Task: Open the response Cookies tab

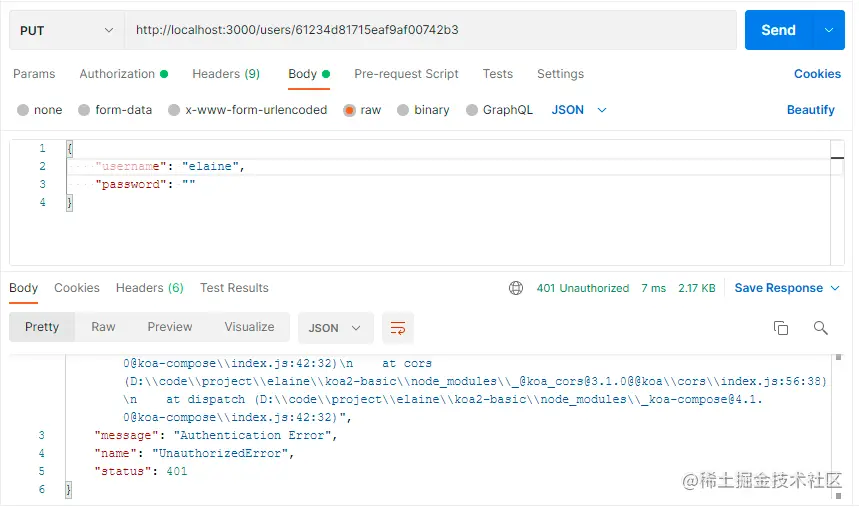Action: (77, 288)
